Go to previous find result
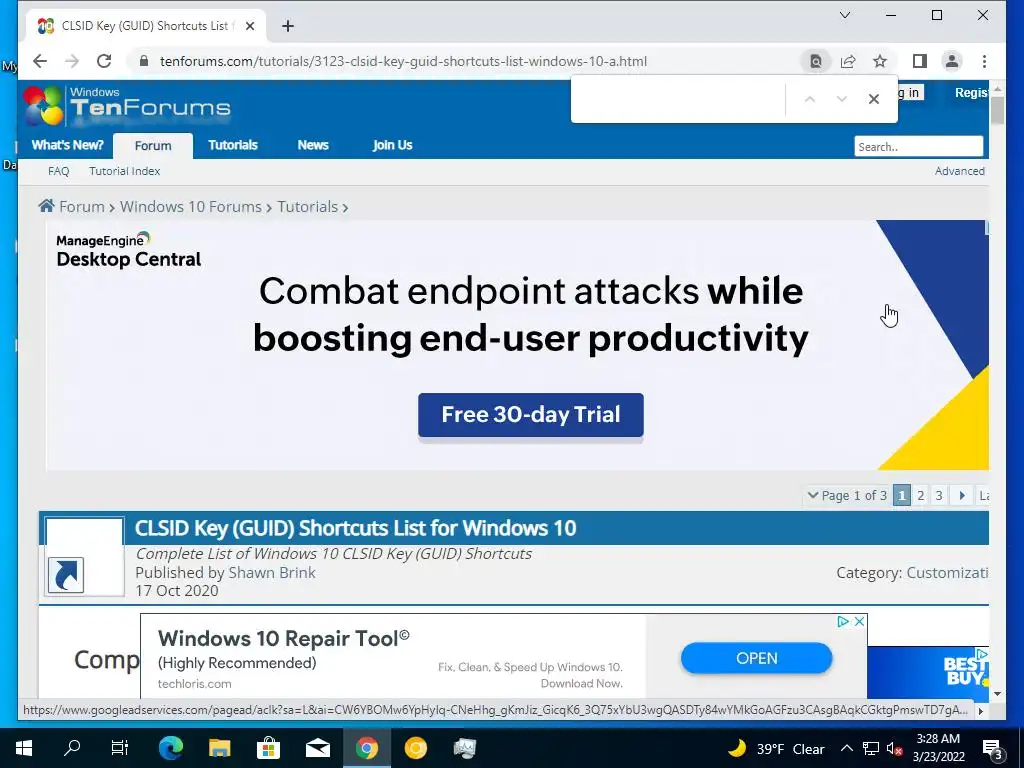The width and height of the screenshot is (1024, 768). tap(810, 99)
